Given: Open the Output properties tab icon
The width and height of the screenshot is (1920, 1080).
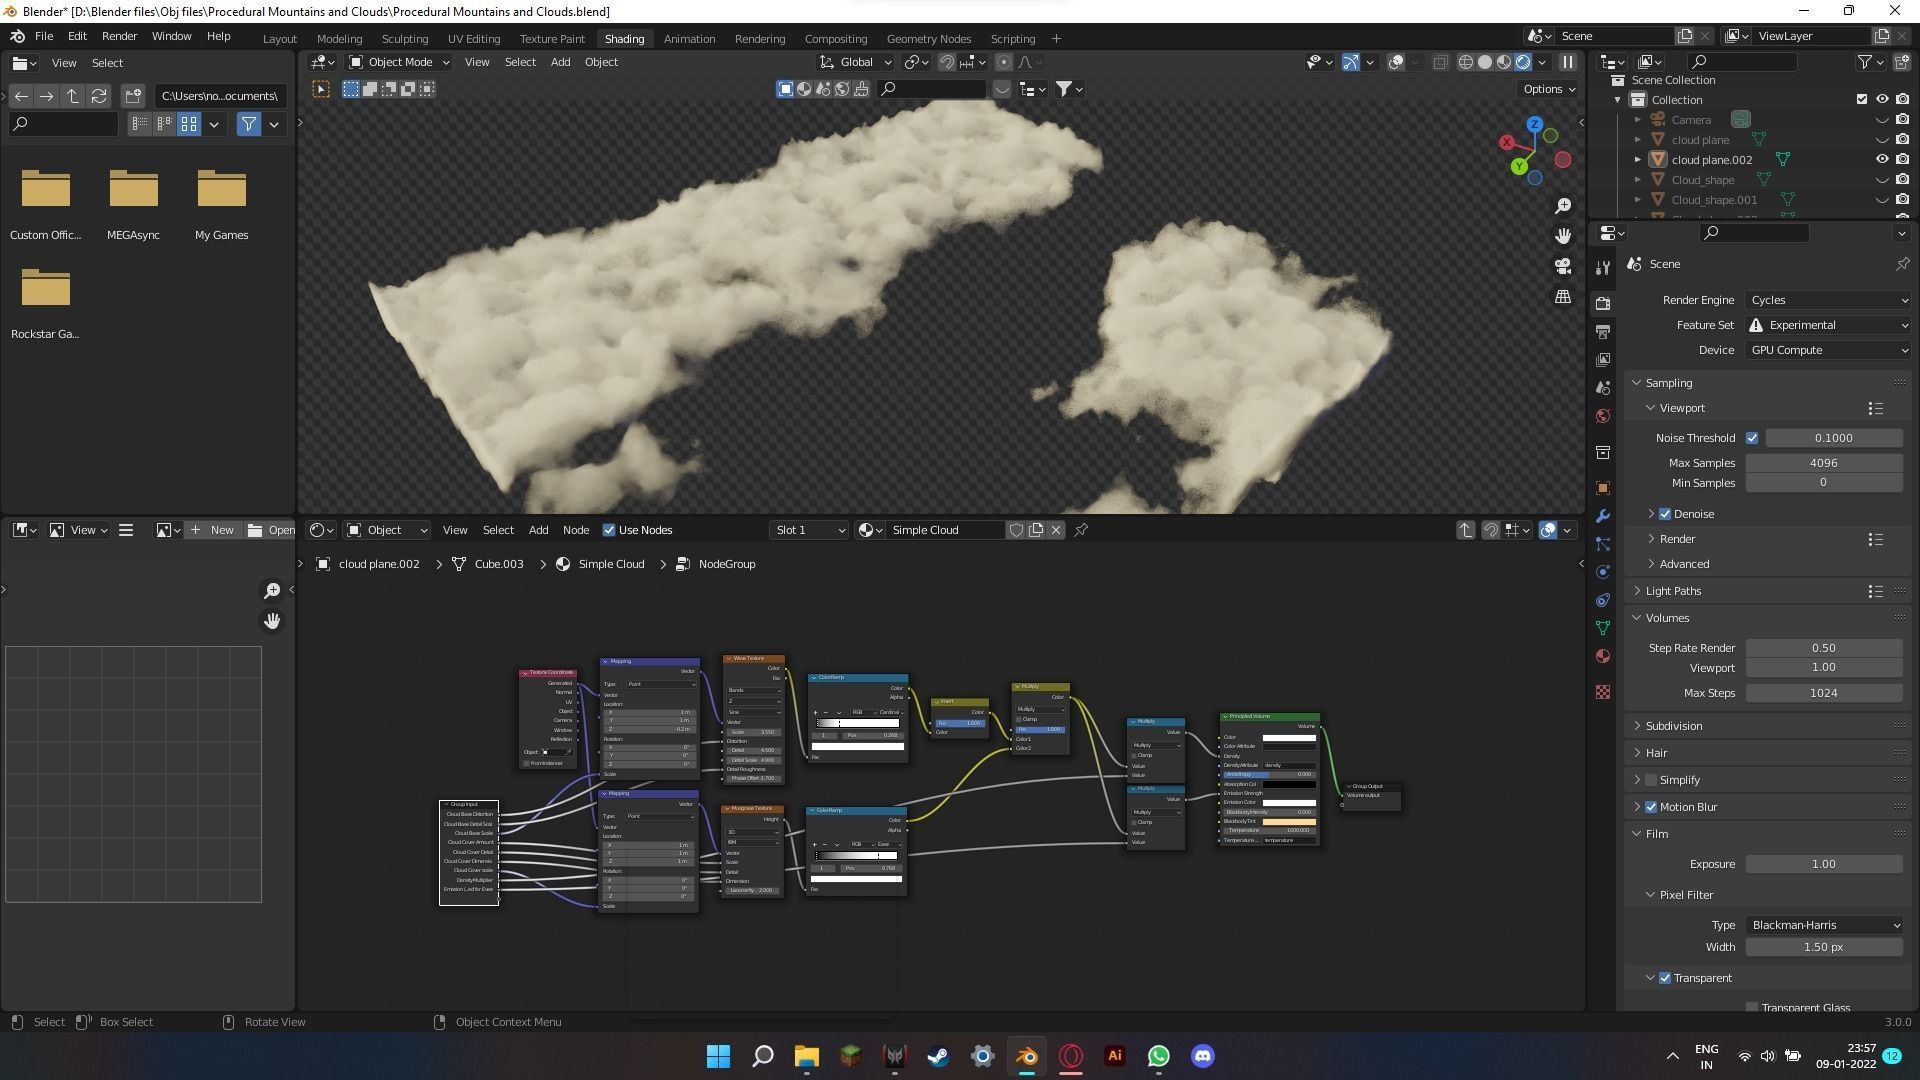Looking at the screenshot, I should pyautogui.click(x=1603, y=331).
